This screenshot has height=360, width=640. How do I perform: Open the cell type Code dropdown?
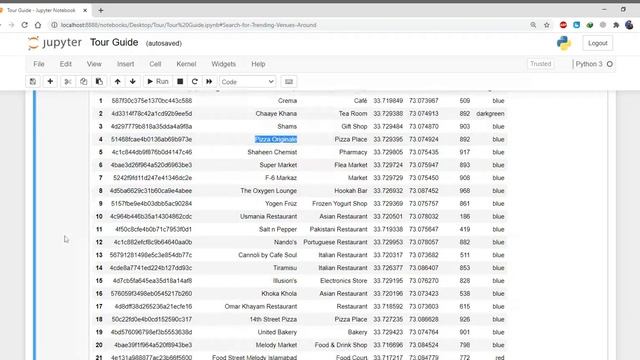pos(248,82)
